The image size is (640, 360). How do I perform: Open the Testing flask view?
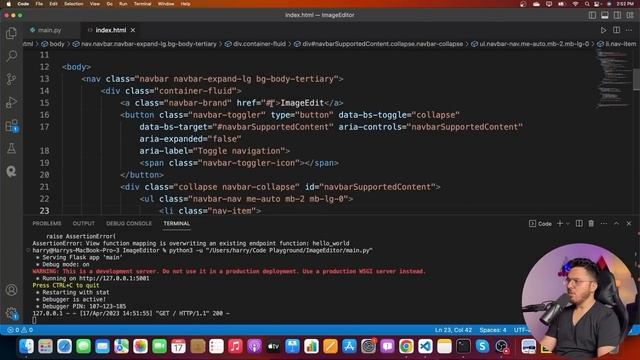pos(11,148)
